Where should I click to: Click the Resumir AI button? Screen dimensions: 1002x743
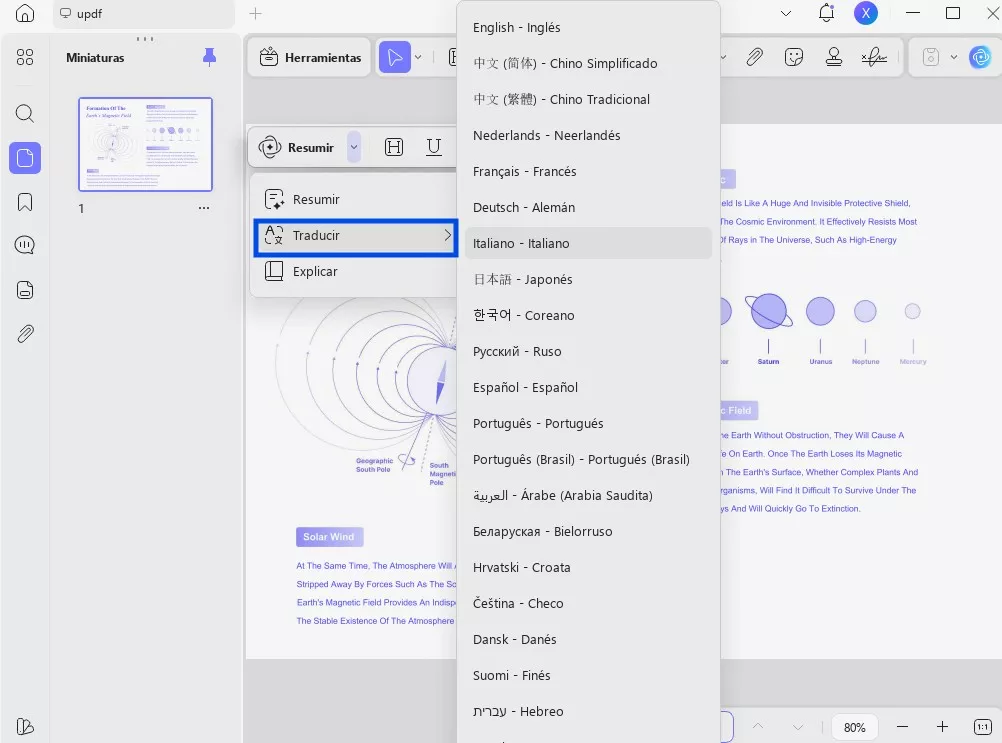[x=297, y=148]
